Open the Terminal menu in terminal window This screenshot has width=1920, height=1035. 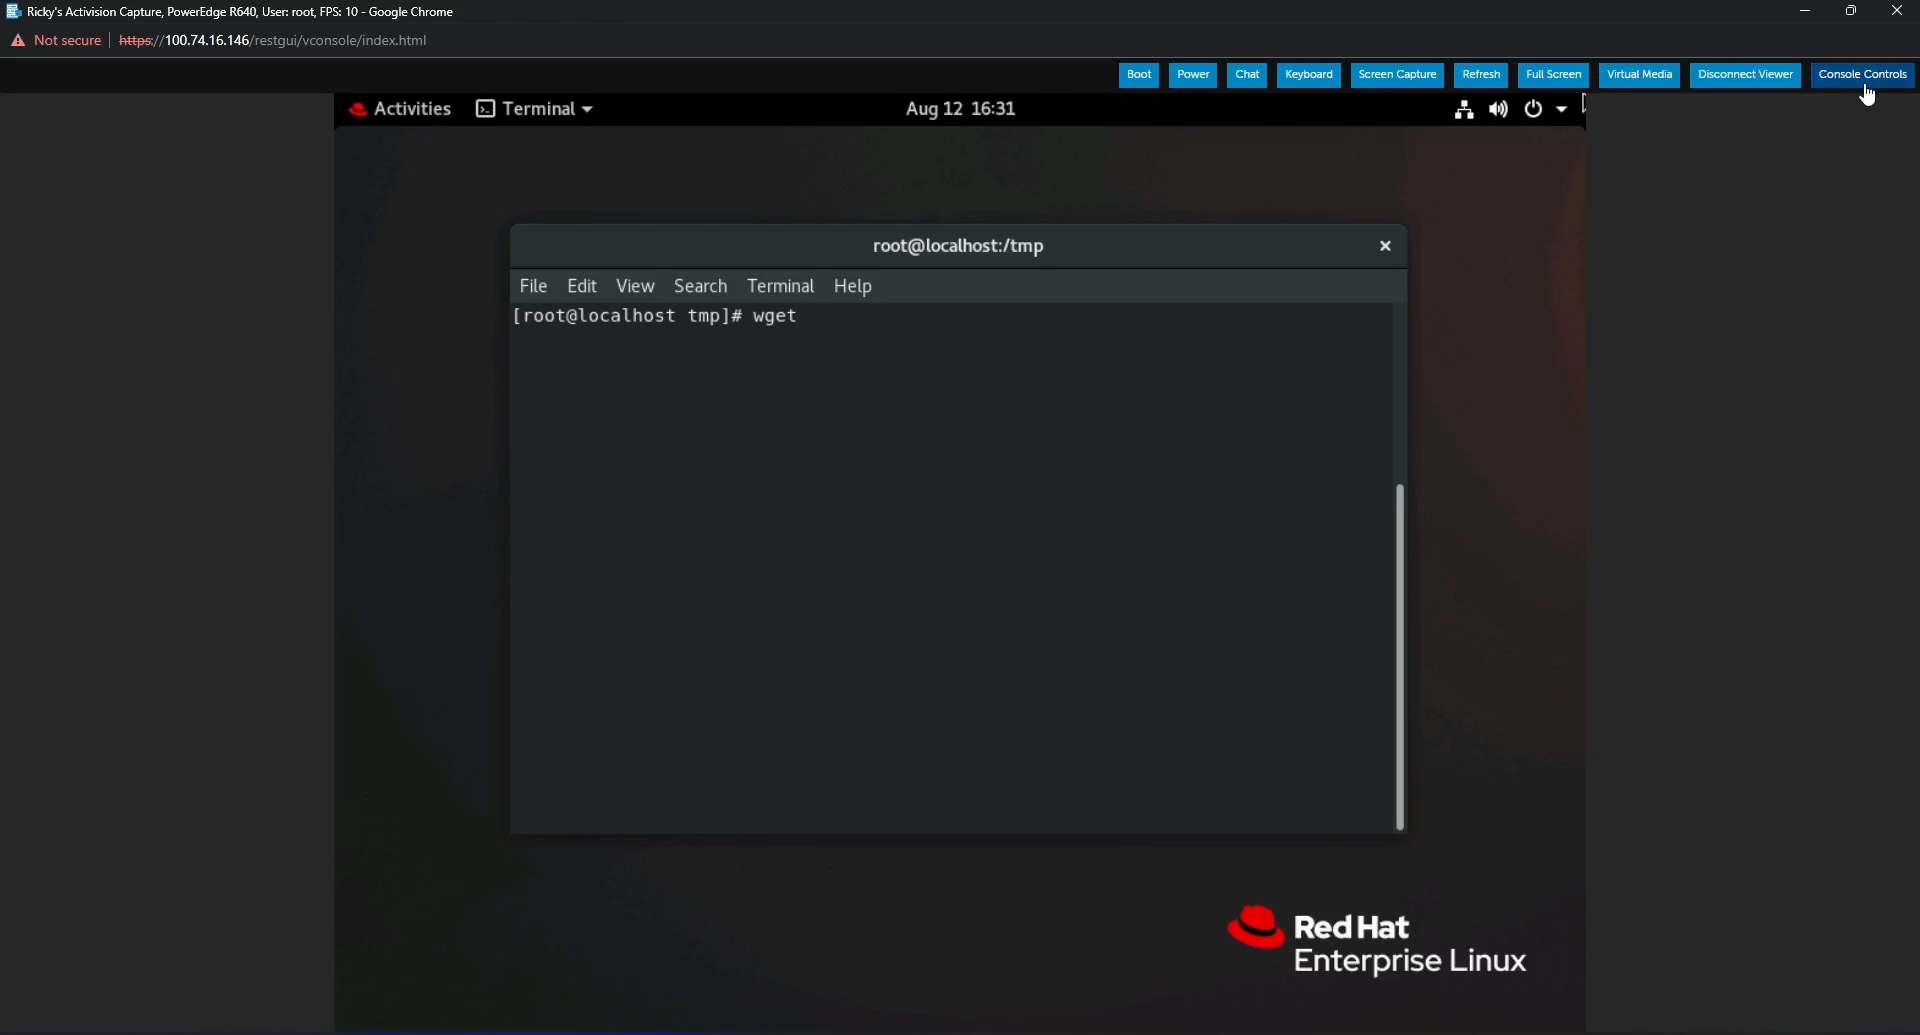(781, 286)
